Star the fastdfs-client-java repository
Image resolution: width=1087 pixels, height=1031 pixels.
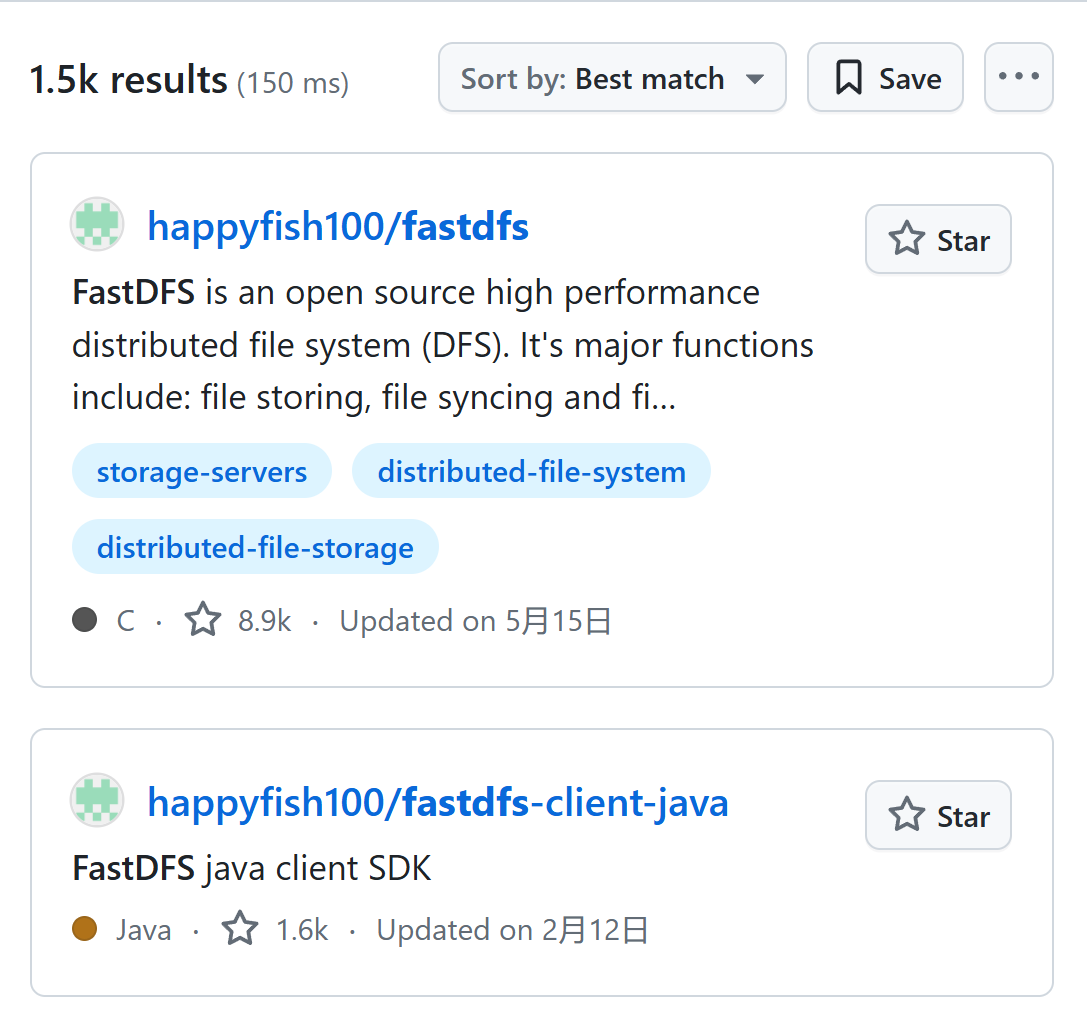click(x=938, y=815)
